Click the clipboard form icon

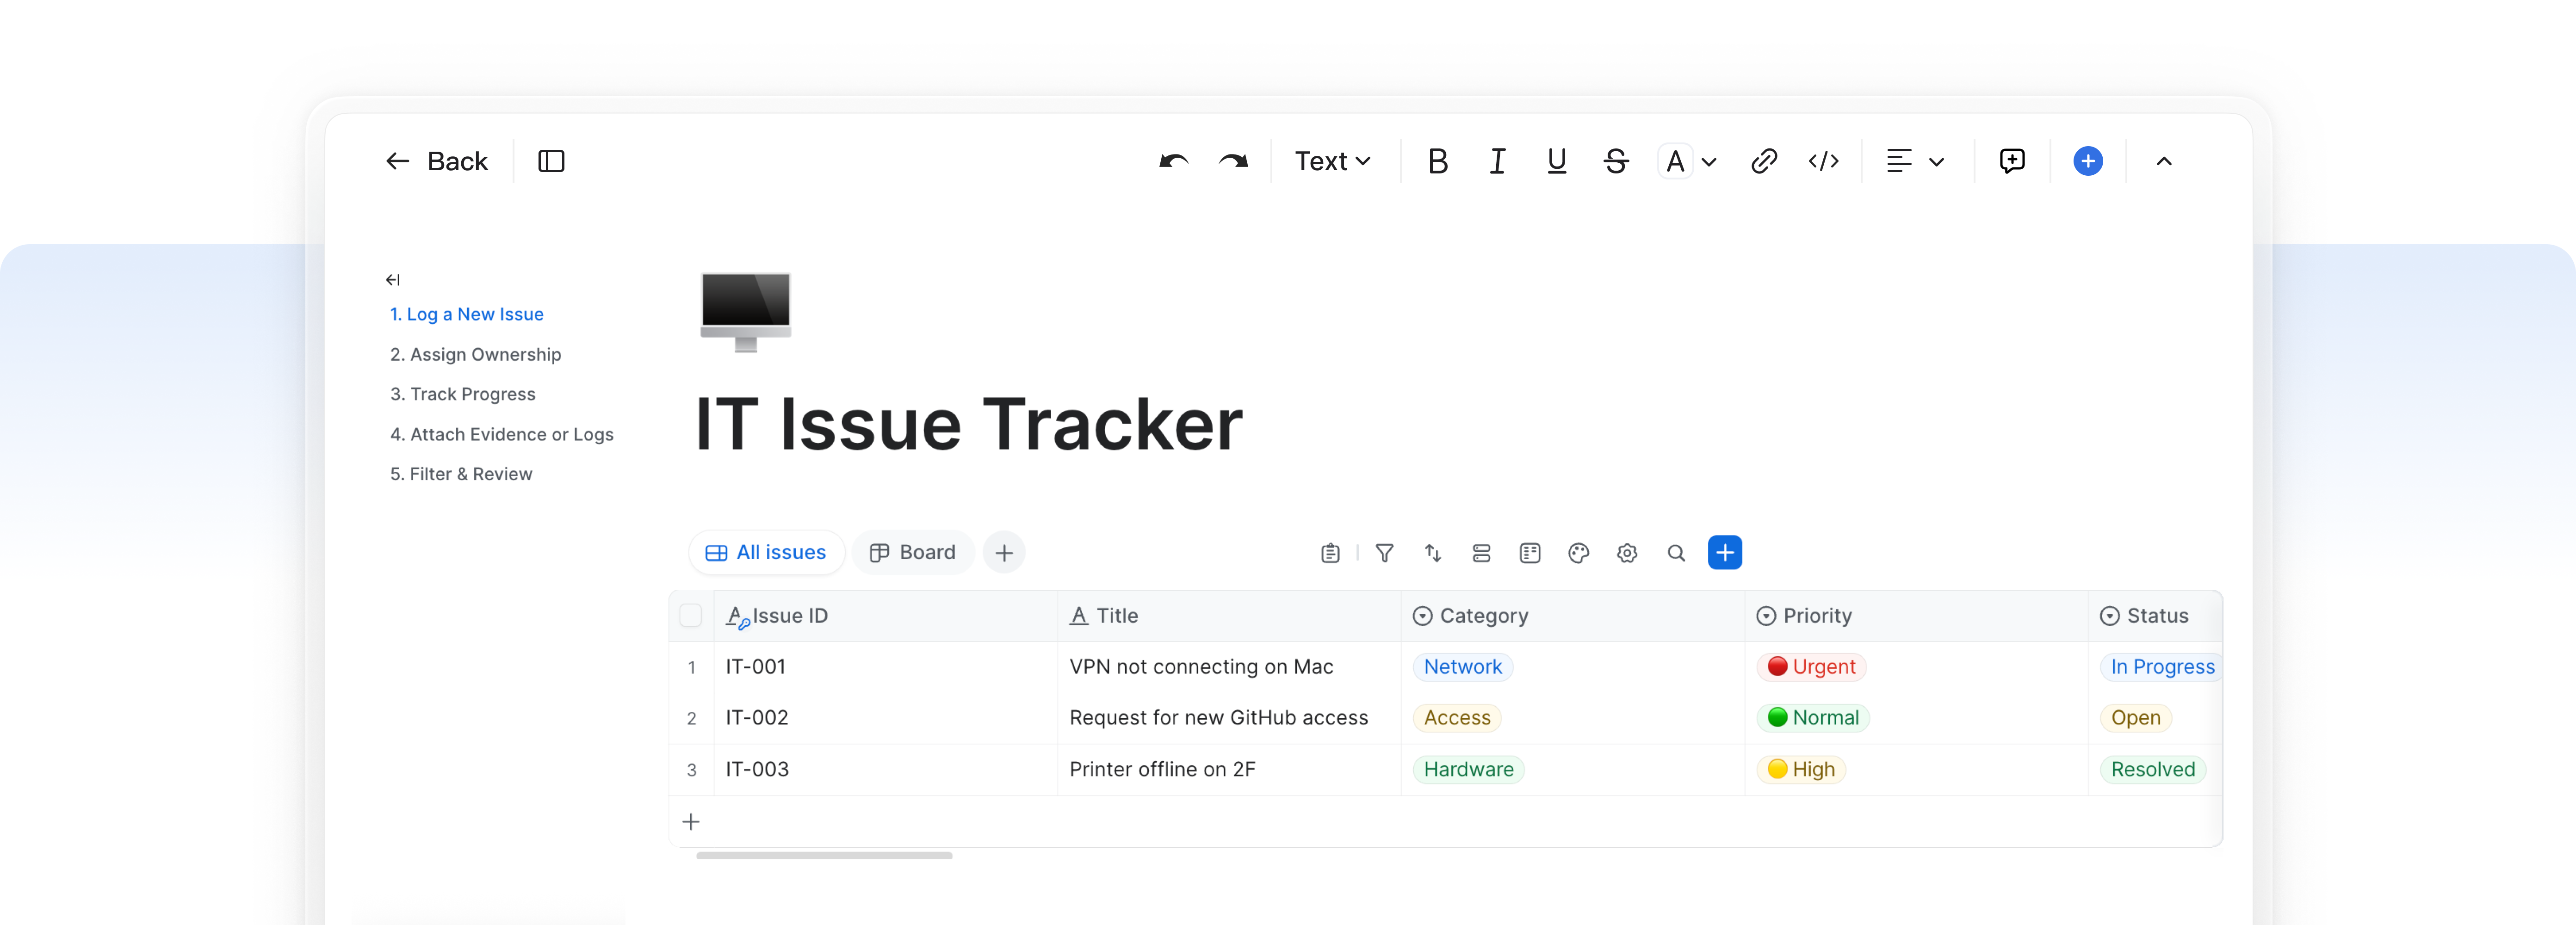coord(1329,553)
